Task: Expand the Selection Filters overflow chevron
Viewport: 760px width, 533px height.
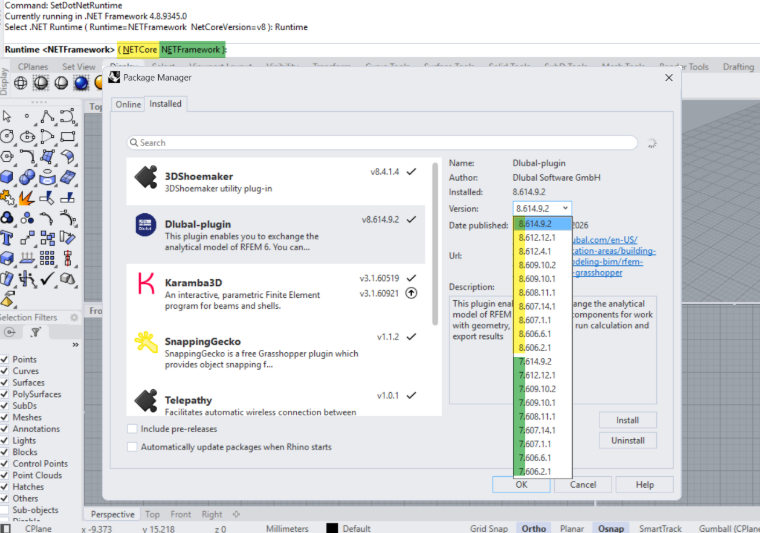Action: [75, 345]
